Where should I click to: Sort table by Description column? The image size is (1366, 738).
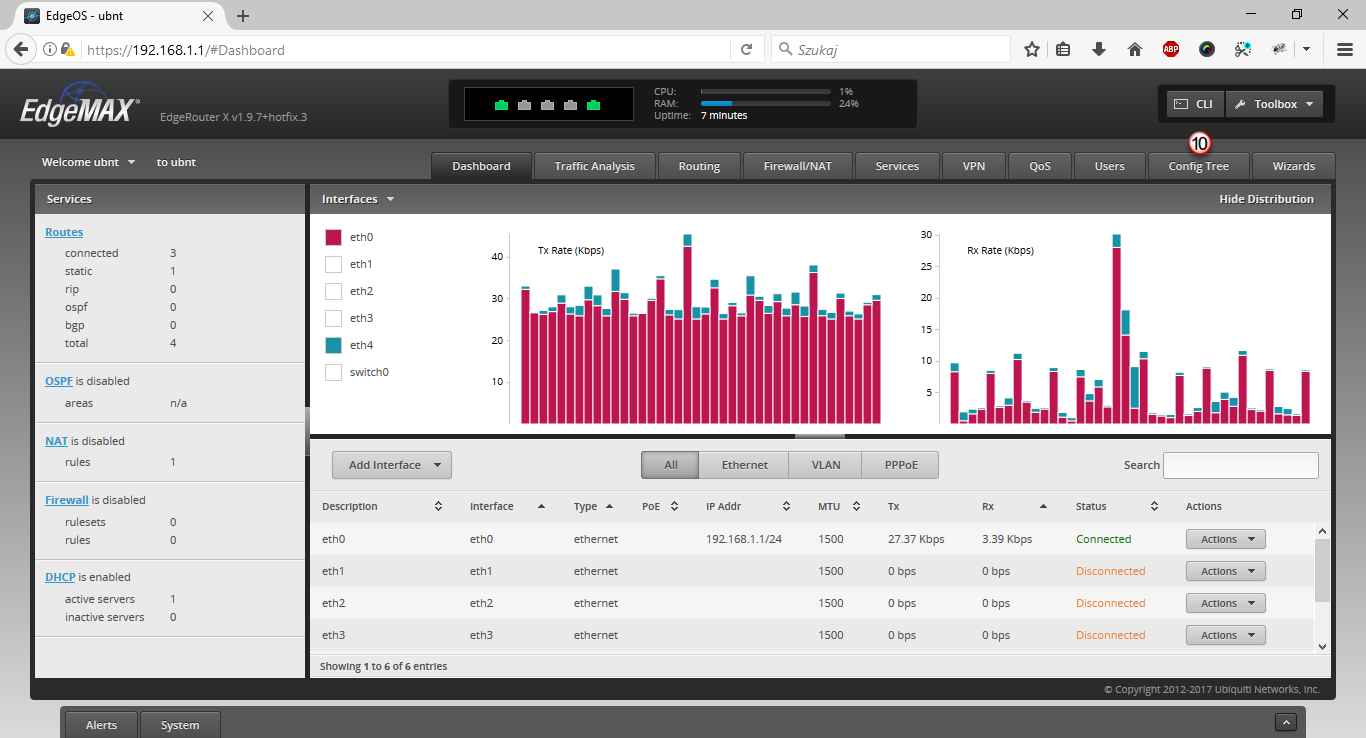point(382,506)
